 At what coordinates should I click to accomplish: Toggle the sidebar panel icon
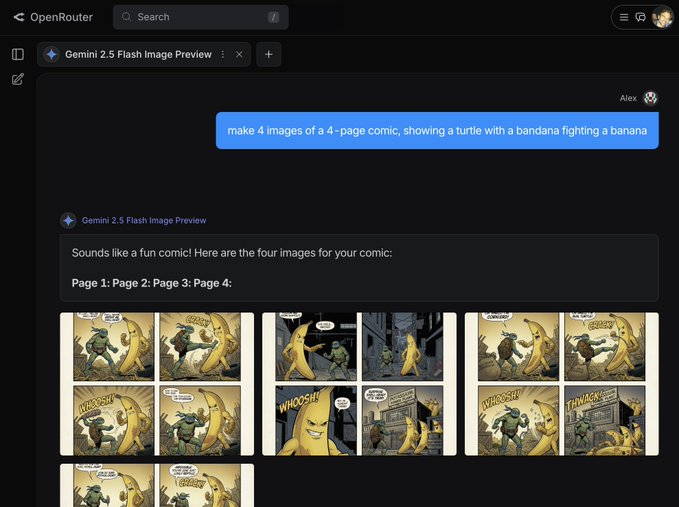18,54
